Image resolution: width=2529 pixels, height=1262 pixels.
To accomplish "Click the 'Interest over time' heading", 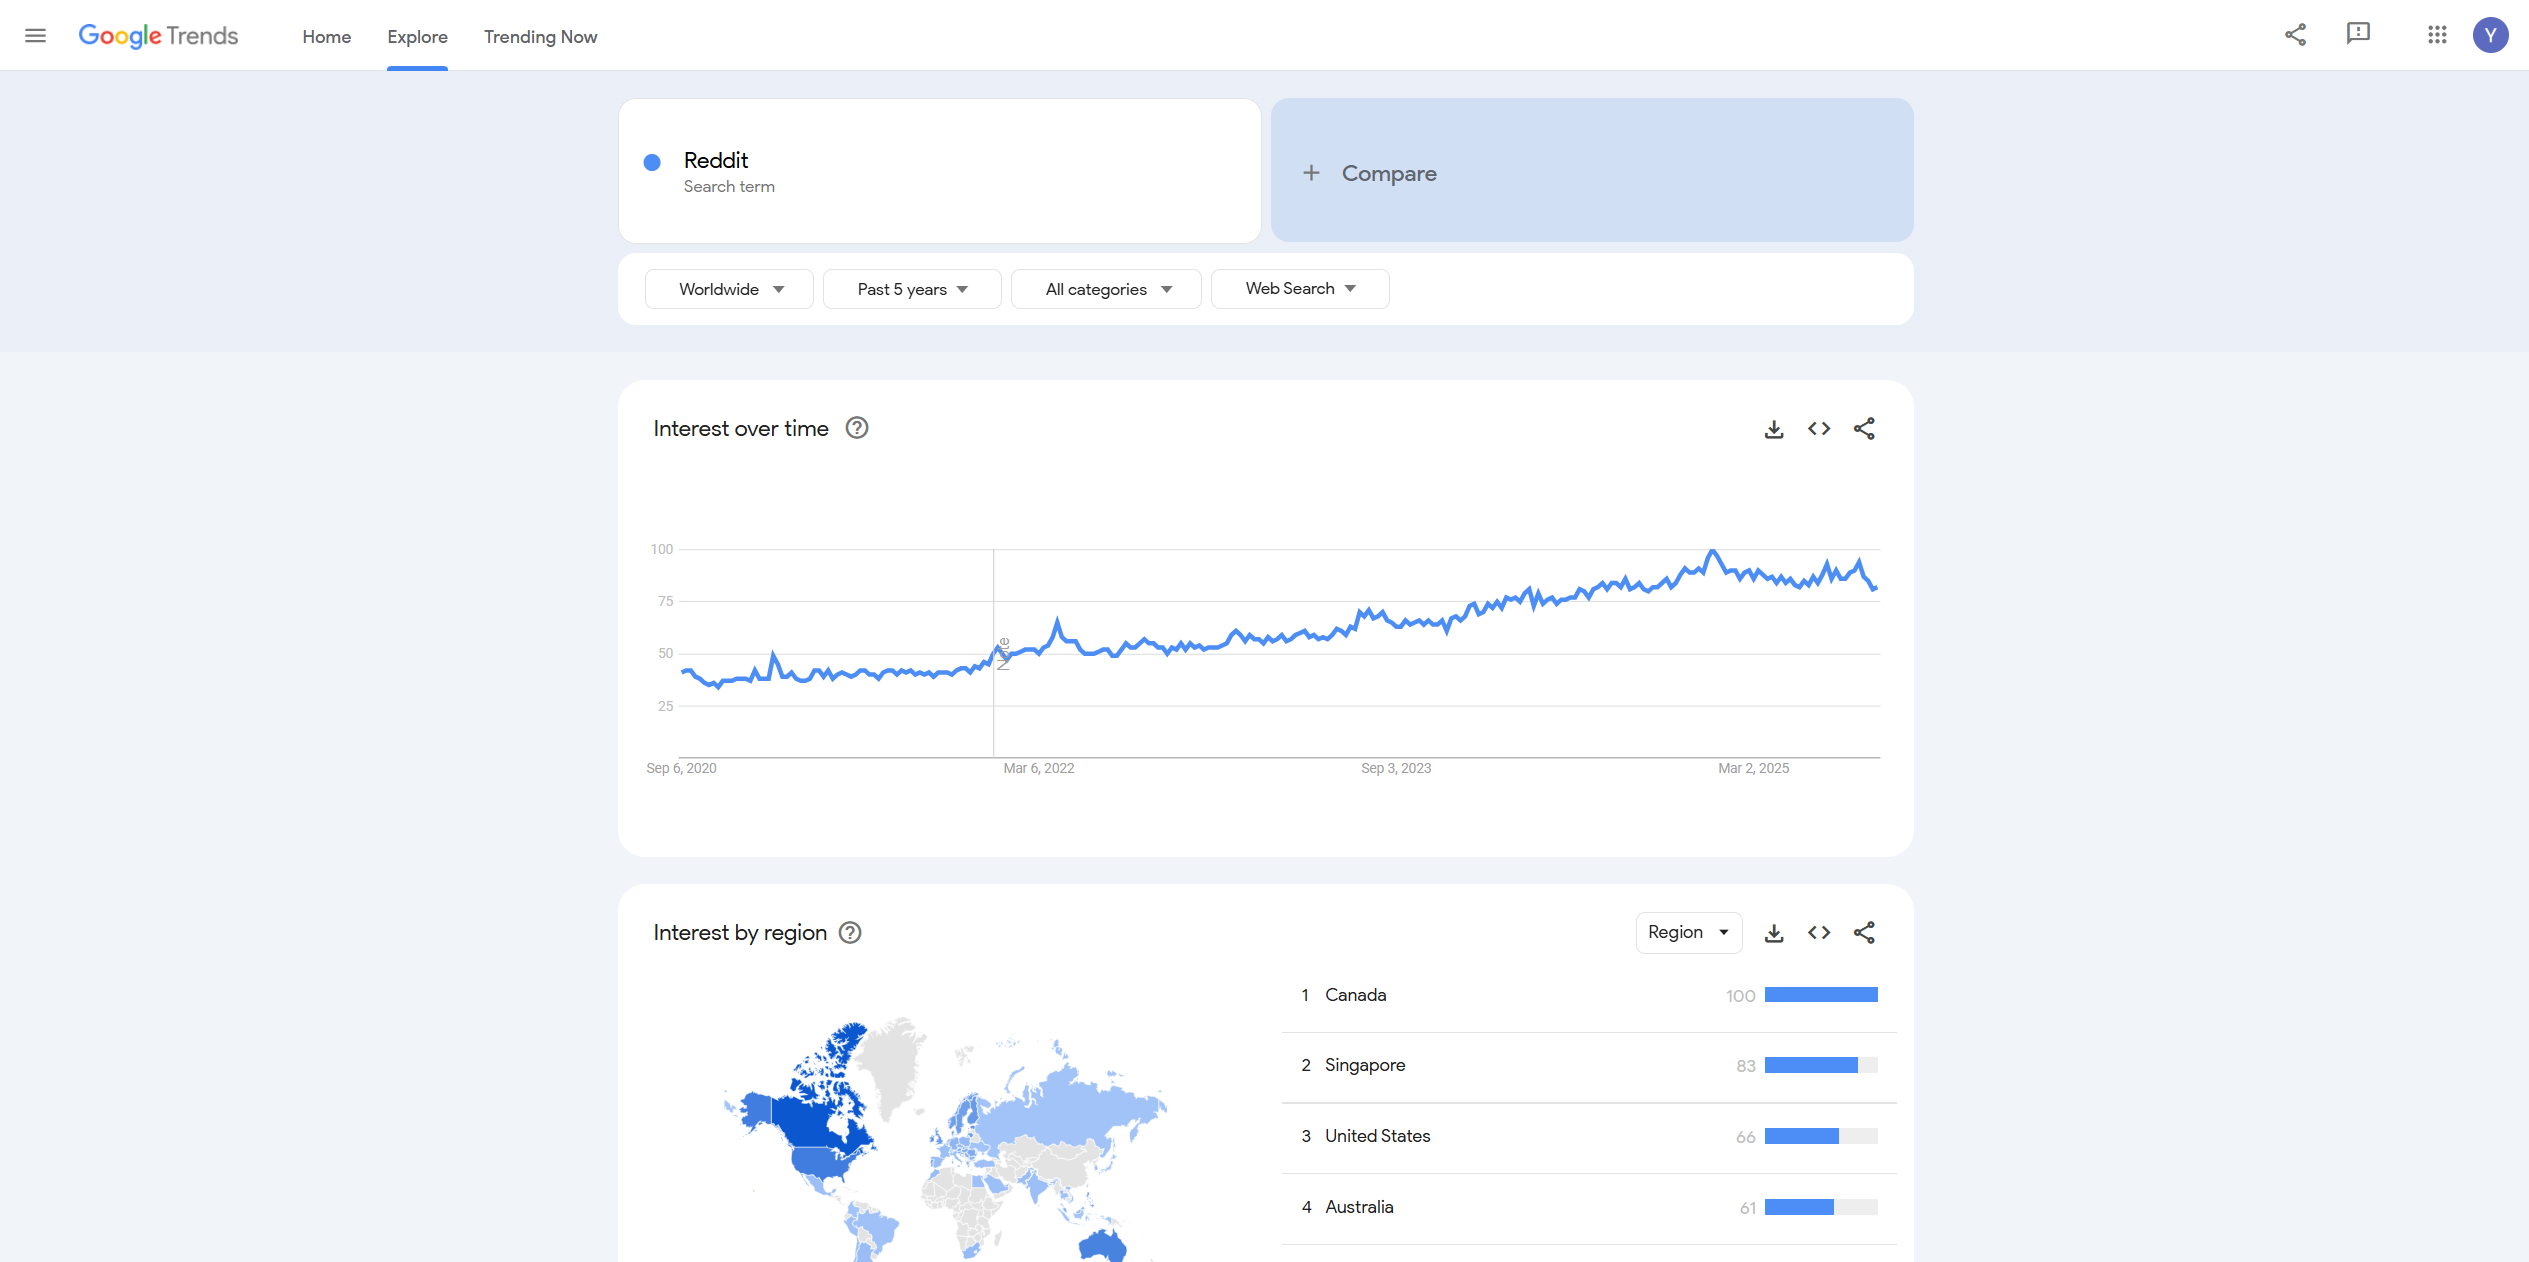I will [x=741, y=429].
